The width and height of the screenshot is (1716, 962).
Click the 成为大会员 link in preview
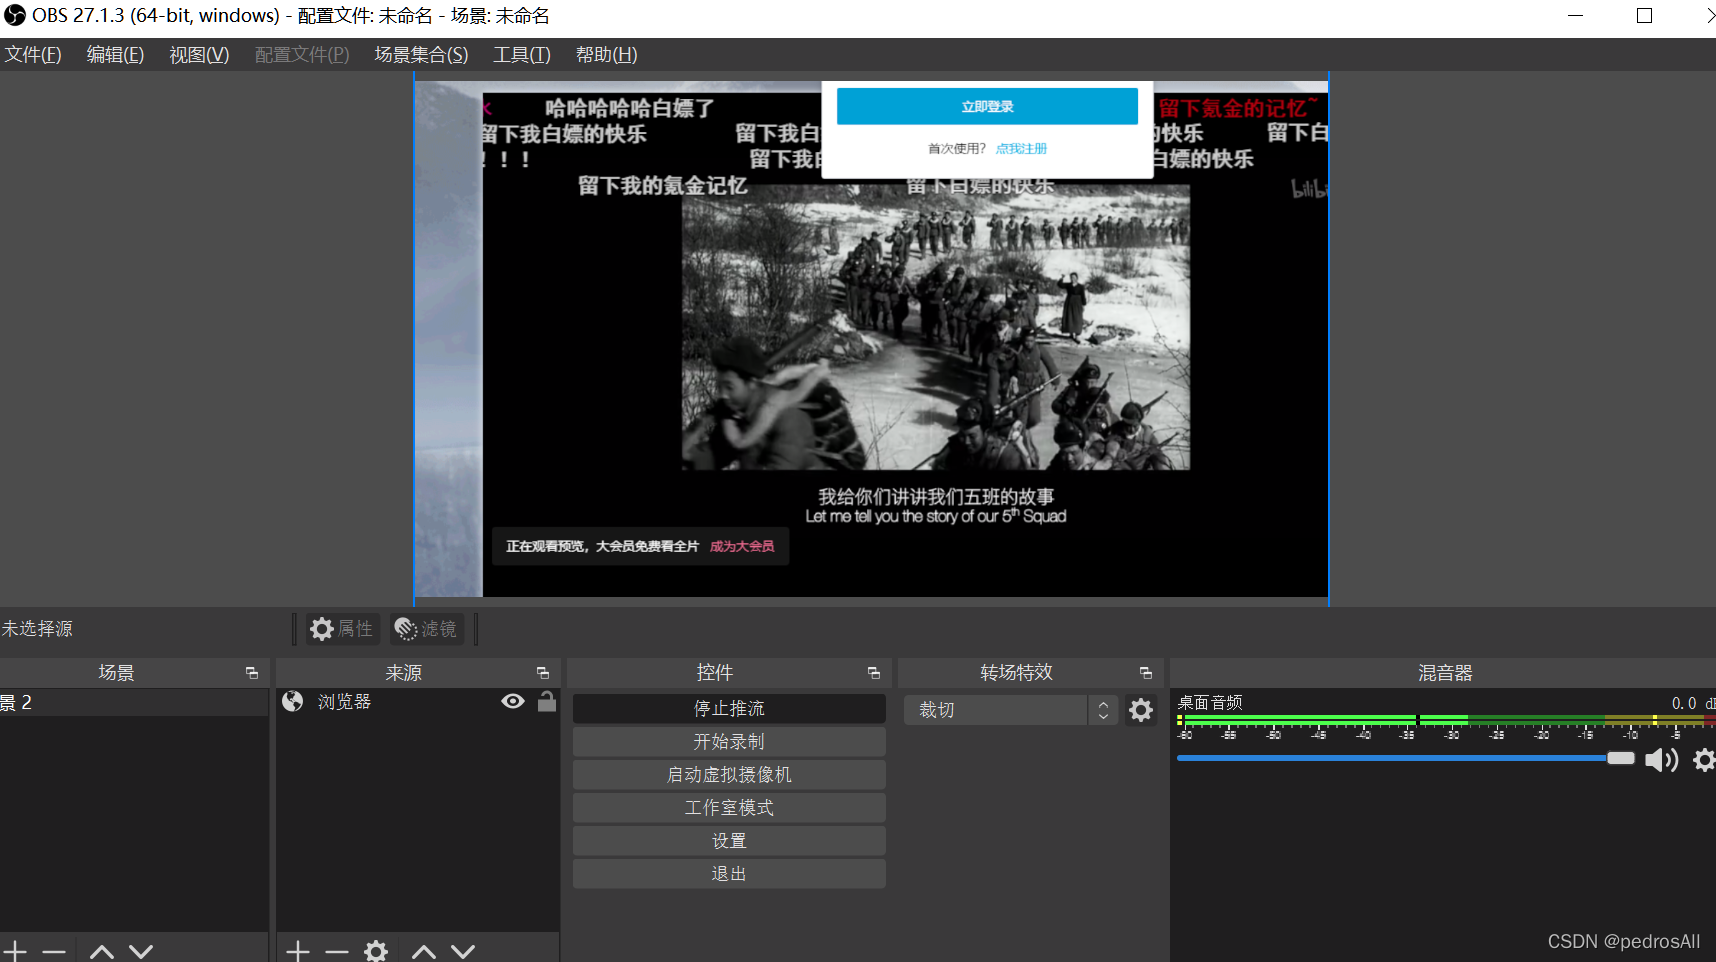[x=742, y=546]
